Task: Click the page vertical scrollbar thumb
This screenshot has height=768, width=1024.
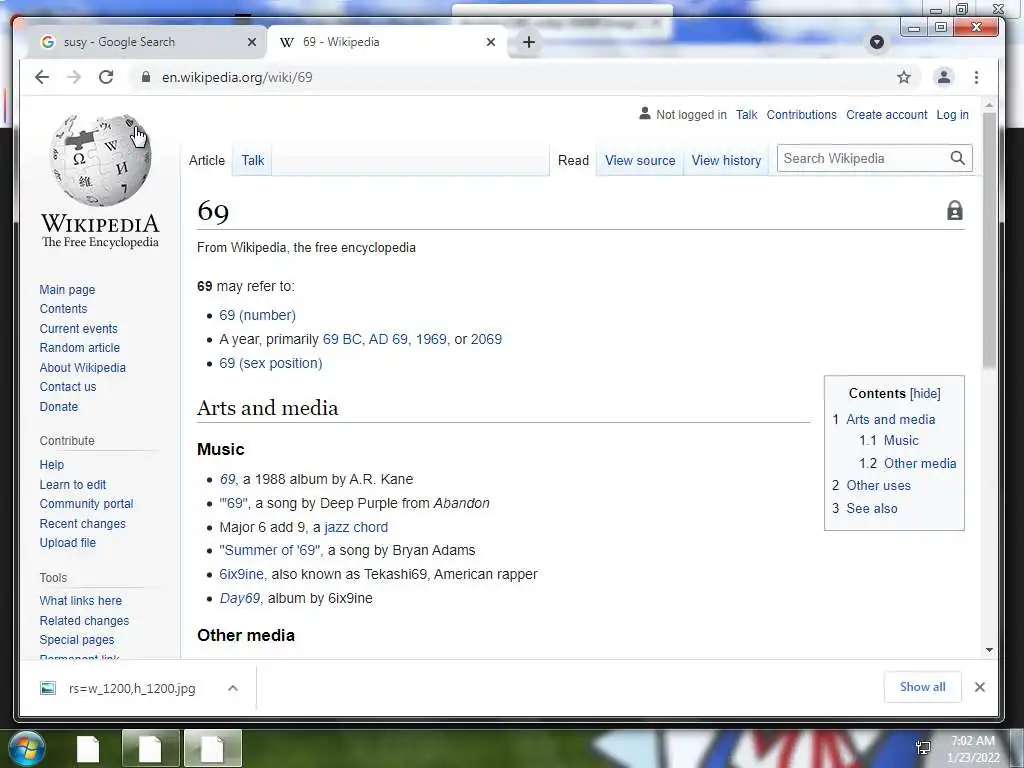Action: (989, 240)
